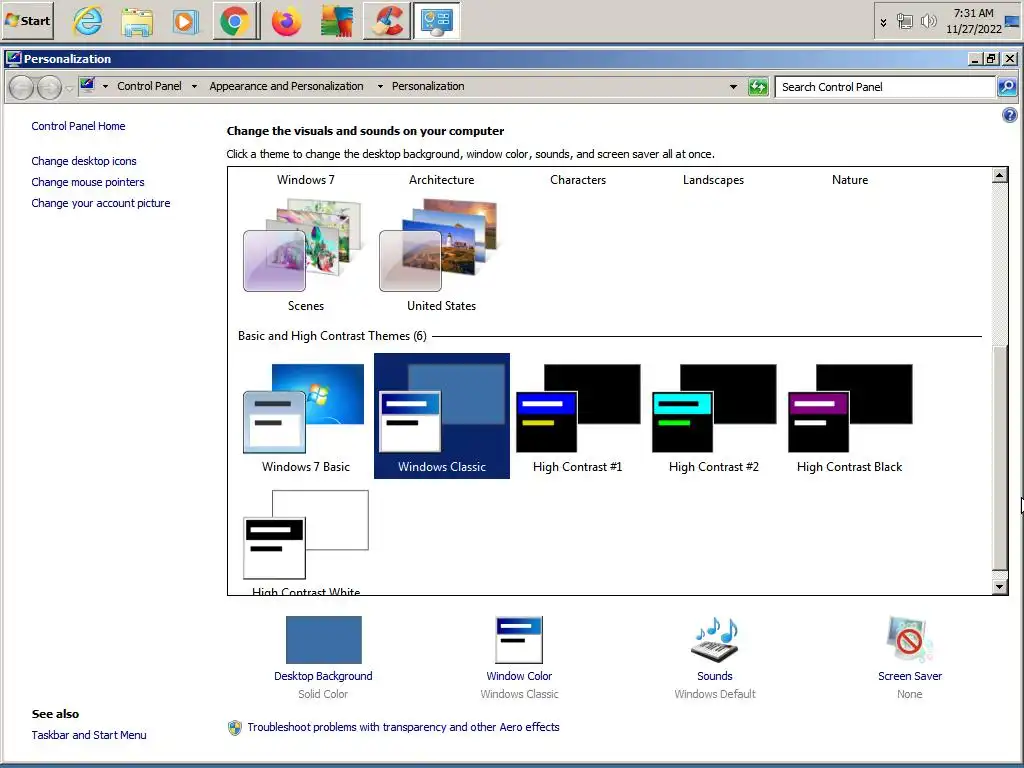Click the Architecture theme label
1024x768 pixels.
pyautogui.click(x=441, y=180)
